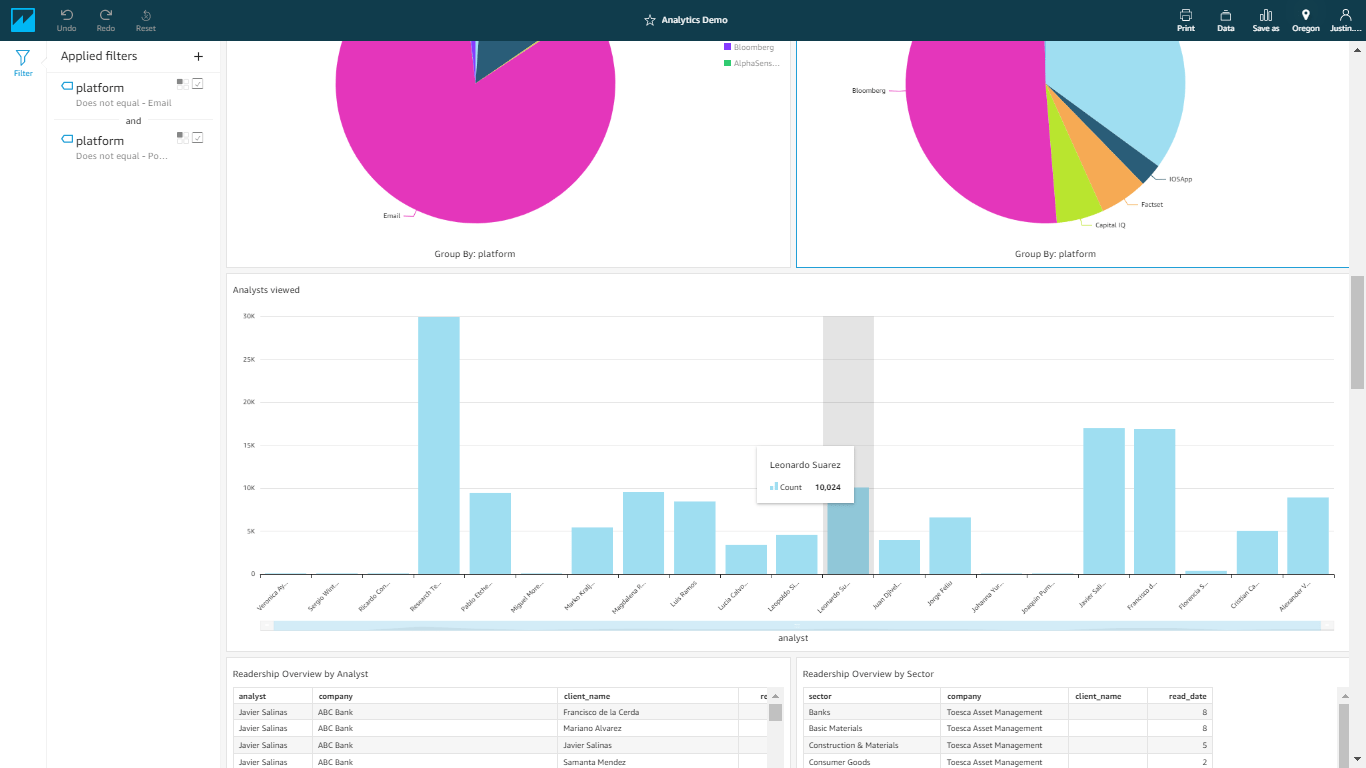Click the Undo icon
This screenshot has width=1366, height=768.
pyautogui.click(x=66, y=15)
